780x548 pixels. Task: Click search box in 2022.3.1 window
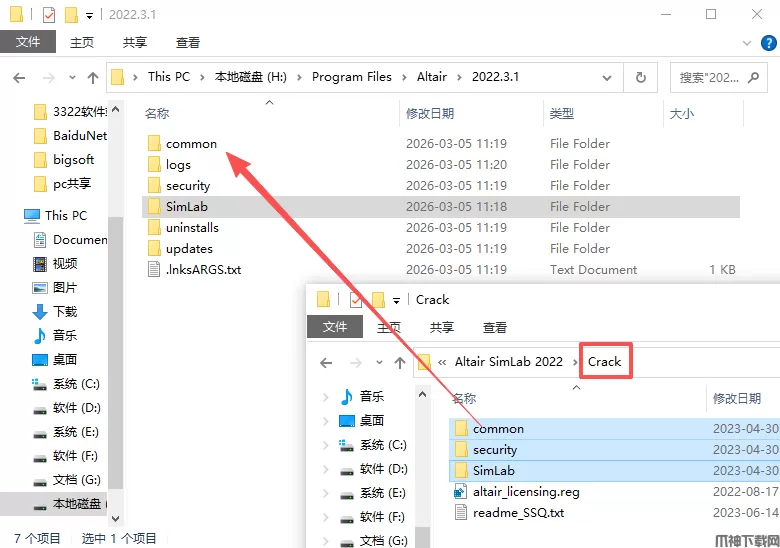[x=720, y=78]
